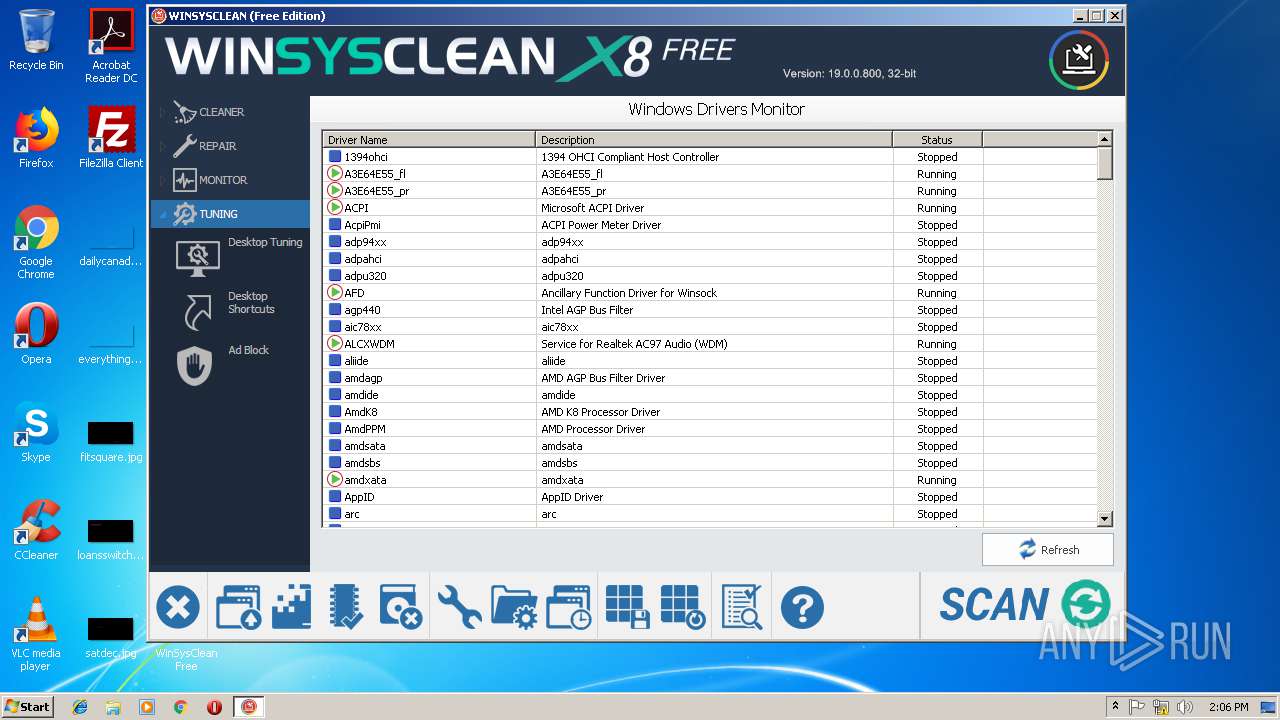Open Windows Explorer folder in taskbar
The width and height of the screenshot is (1280, 720).
(113, 707)
